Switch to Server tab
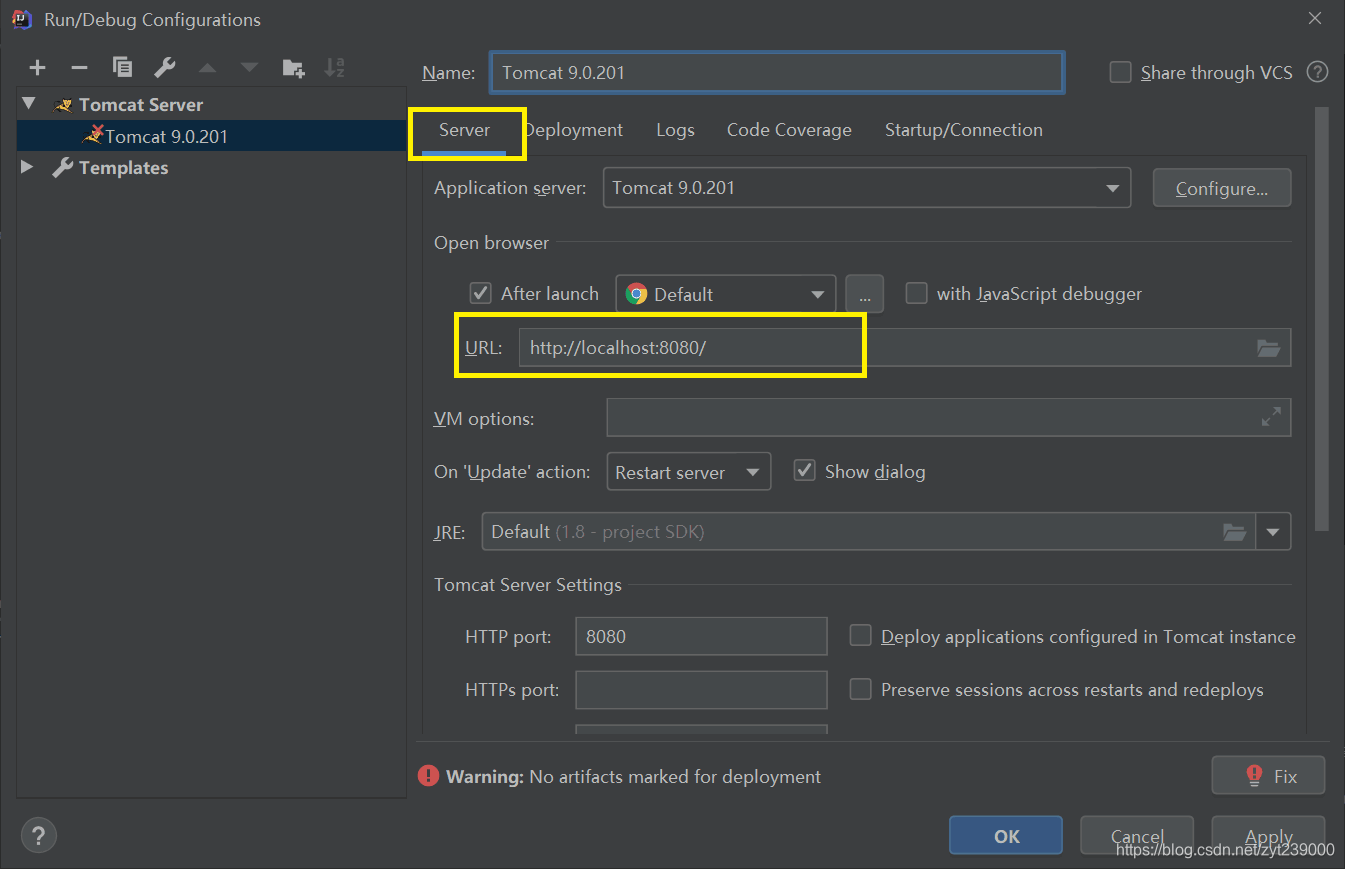The image size is (1345, 869). click(465, 130)
